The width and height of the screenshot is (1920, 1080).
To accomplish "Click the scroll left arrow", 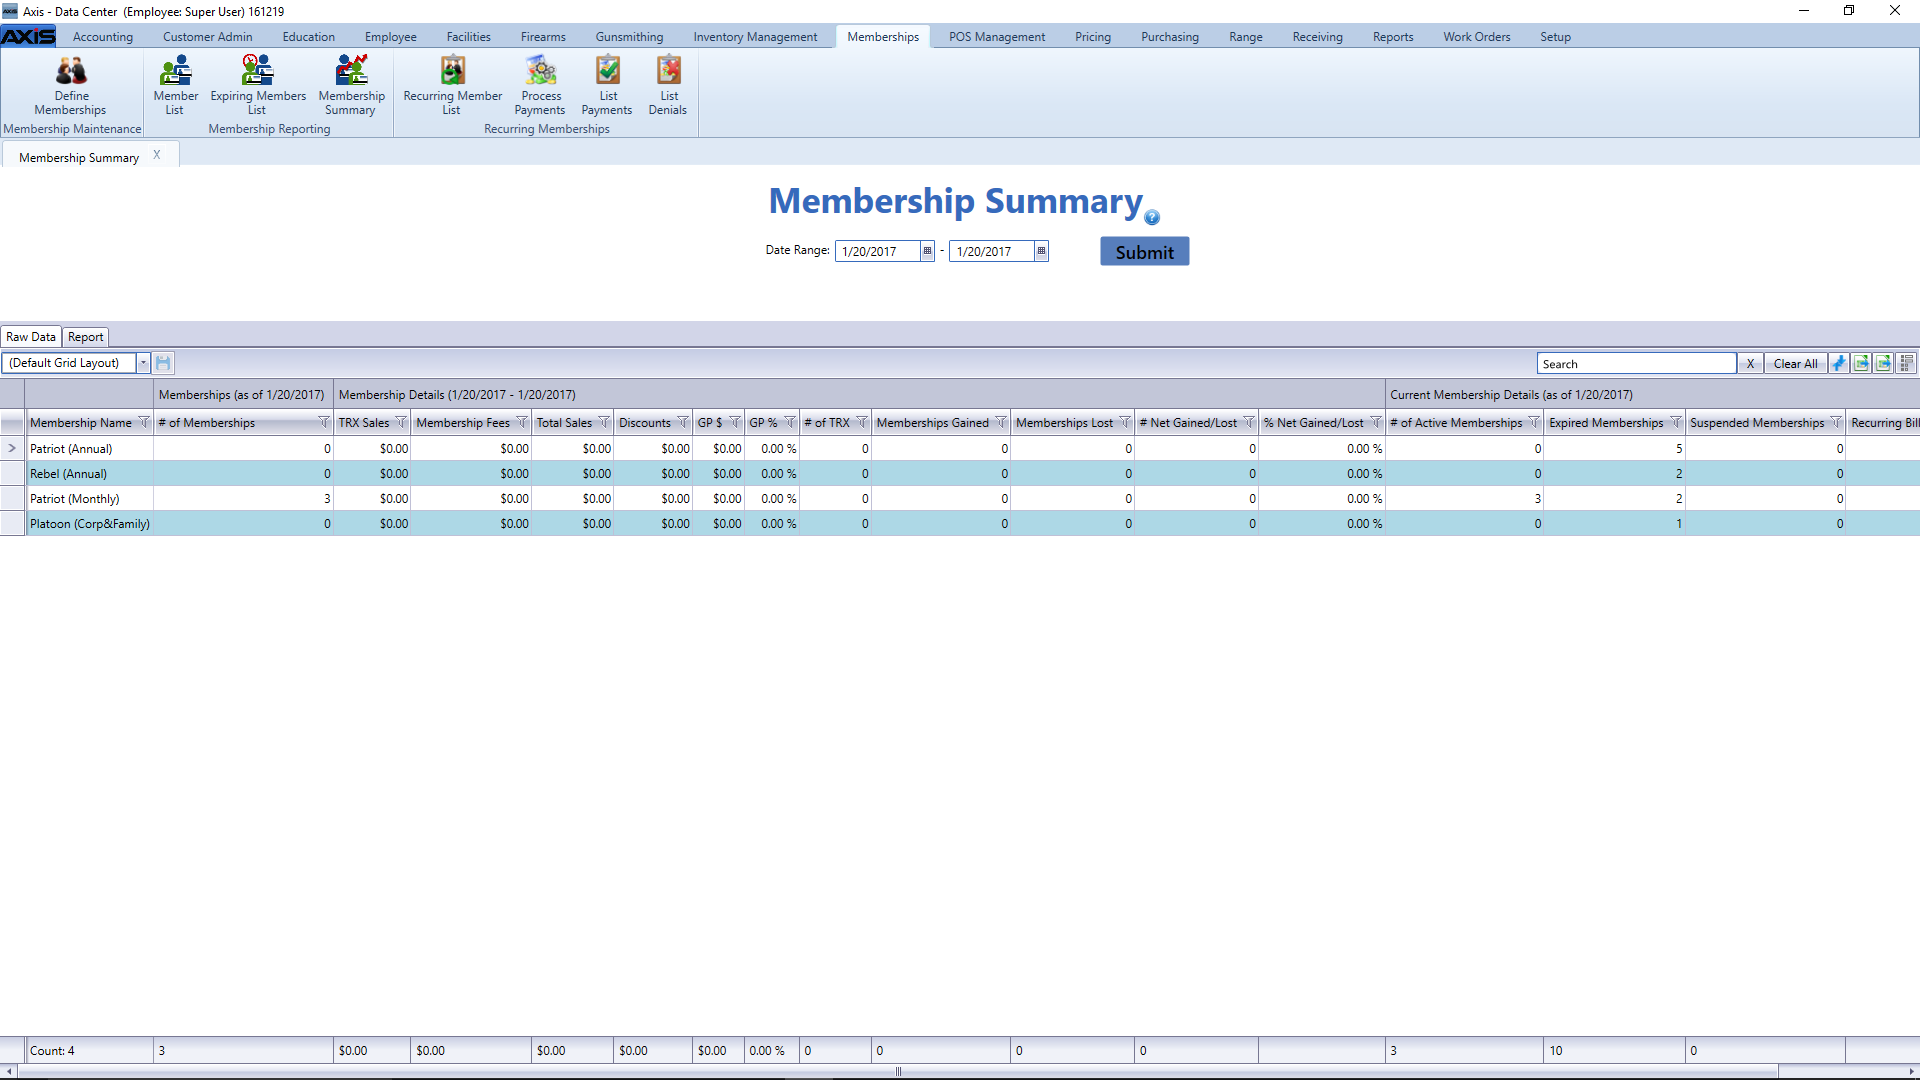I will [x=9, y=1072].
